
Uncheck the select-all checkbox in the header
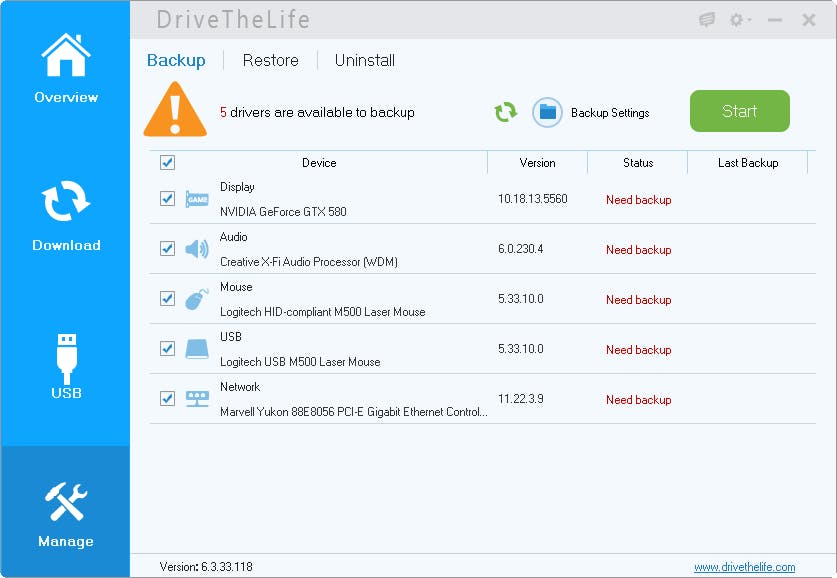click(x=166, y=163)
